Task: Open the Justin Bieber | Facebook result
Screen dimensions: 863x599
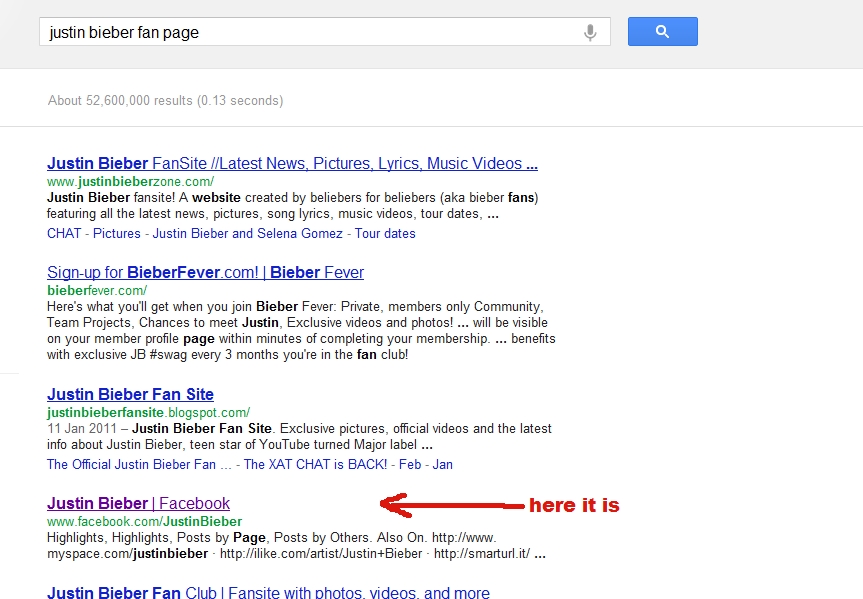Action: tap(138, 503)
